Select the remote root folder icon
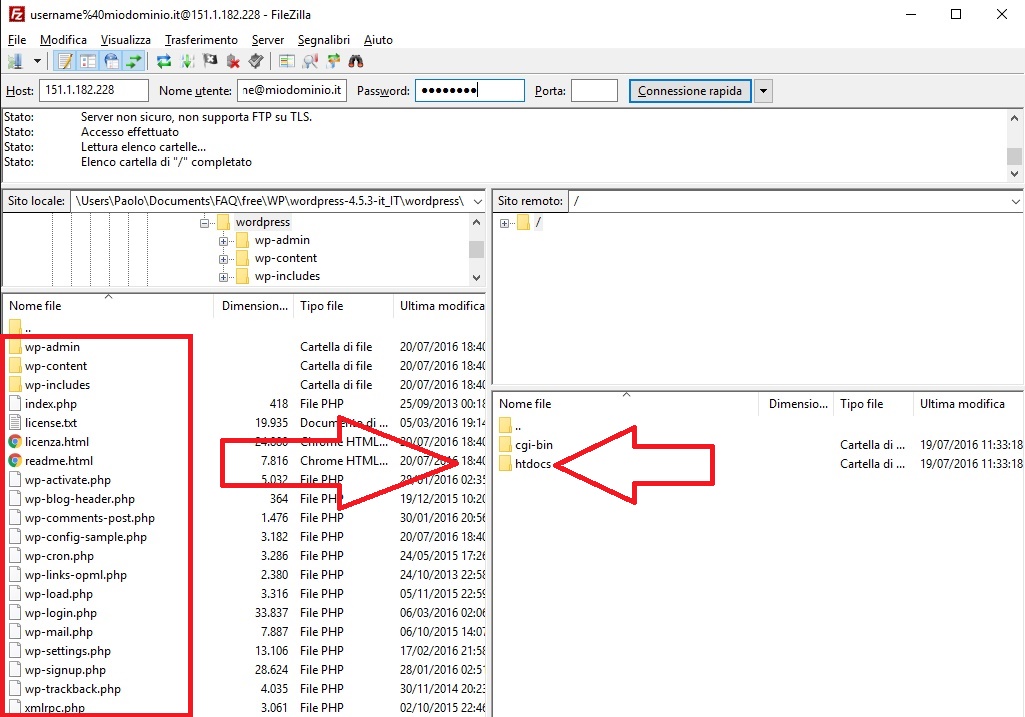 pos(523,222)
